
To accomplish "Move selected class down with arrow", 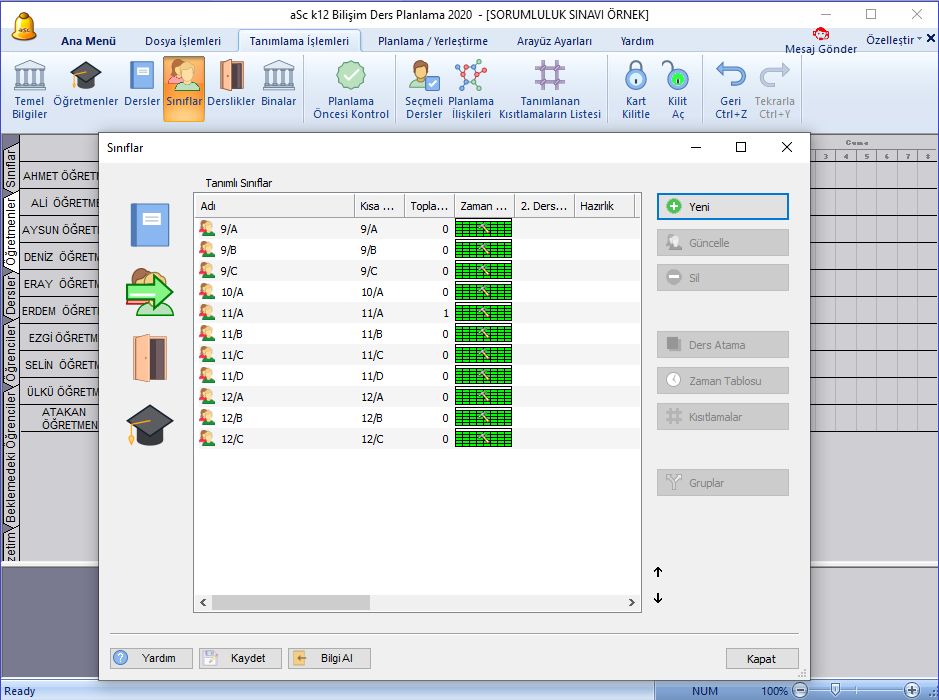I will pos(658,598).
